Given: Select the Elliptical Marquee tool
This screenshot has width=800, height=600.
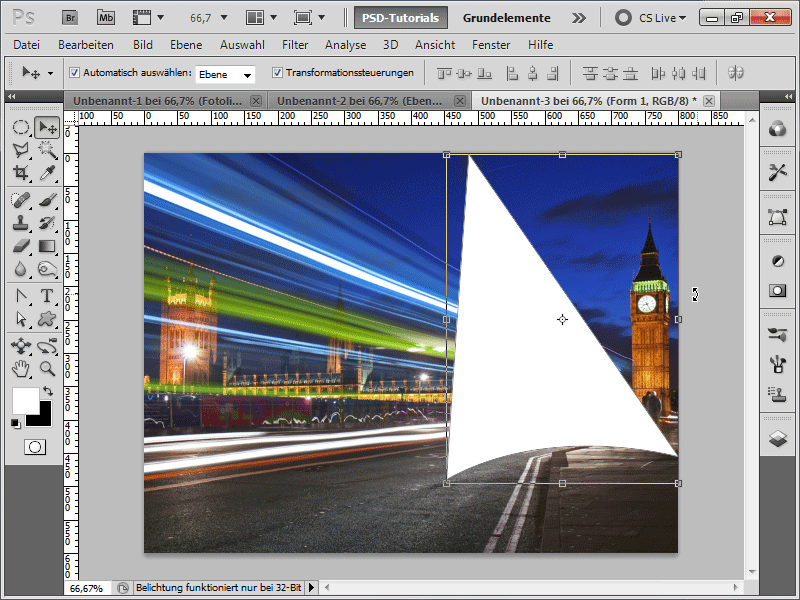Looking at the screenshot, I should pos(20,127).
